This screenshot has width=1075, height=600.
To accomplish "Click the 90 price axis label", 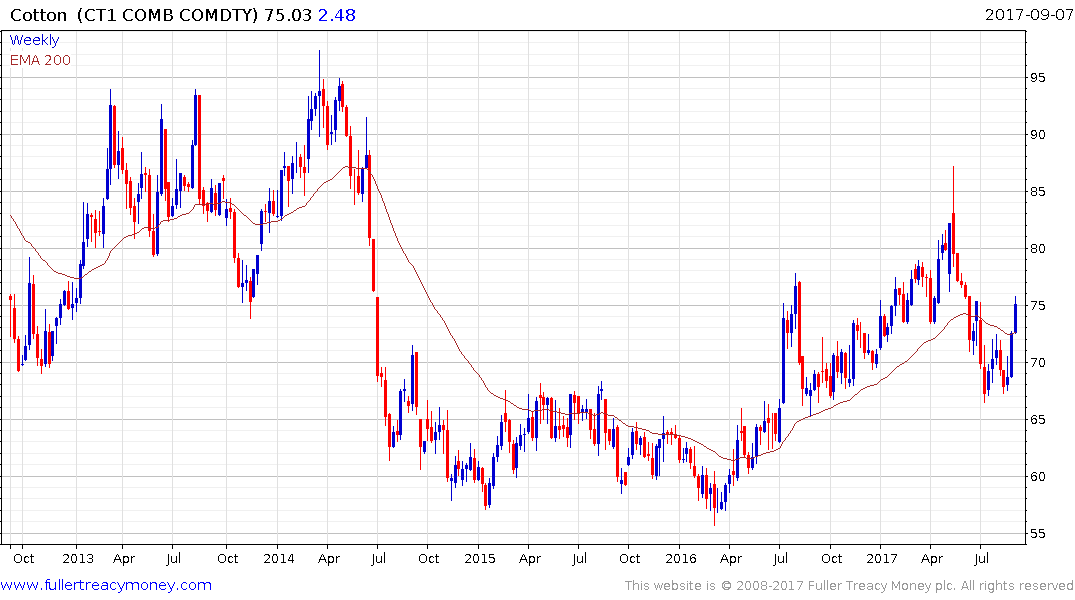I will coord(1038,134).
